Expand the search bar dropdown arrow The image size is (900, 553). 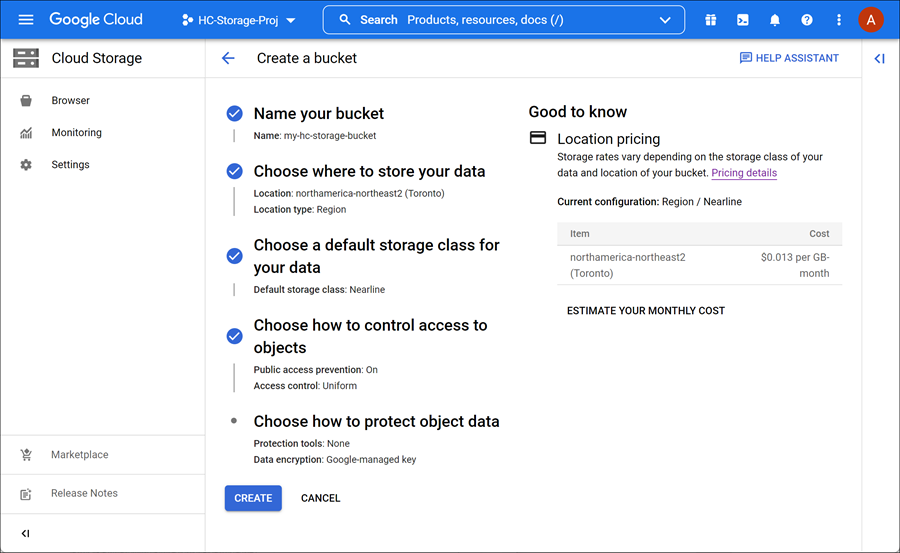665,20
